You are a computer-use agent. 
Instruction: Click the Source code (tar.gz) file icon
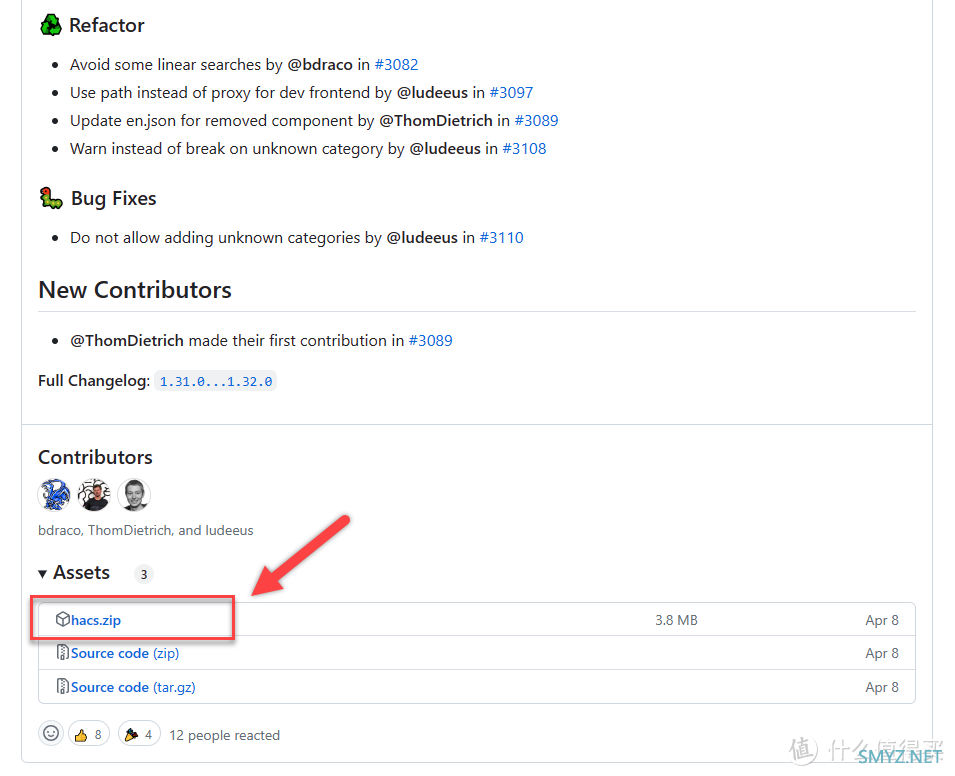[x=63, y=686]
